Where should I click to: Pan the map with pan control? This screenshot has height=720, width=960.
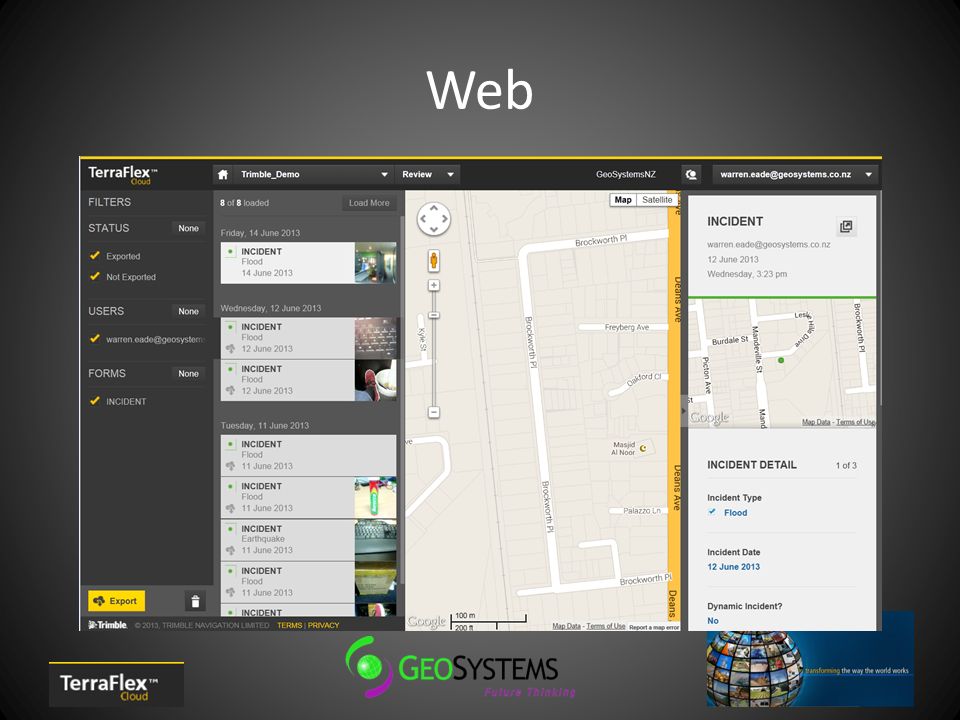[433, 219]
